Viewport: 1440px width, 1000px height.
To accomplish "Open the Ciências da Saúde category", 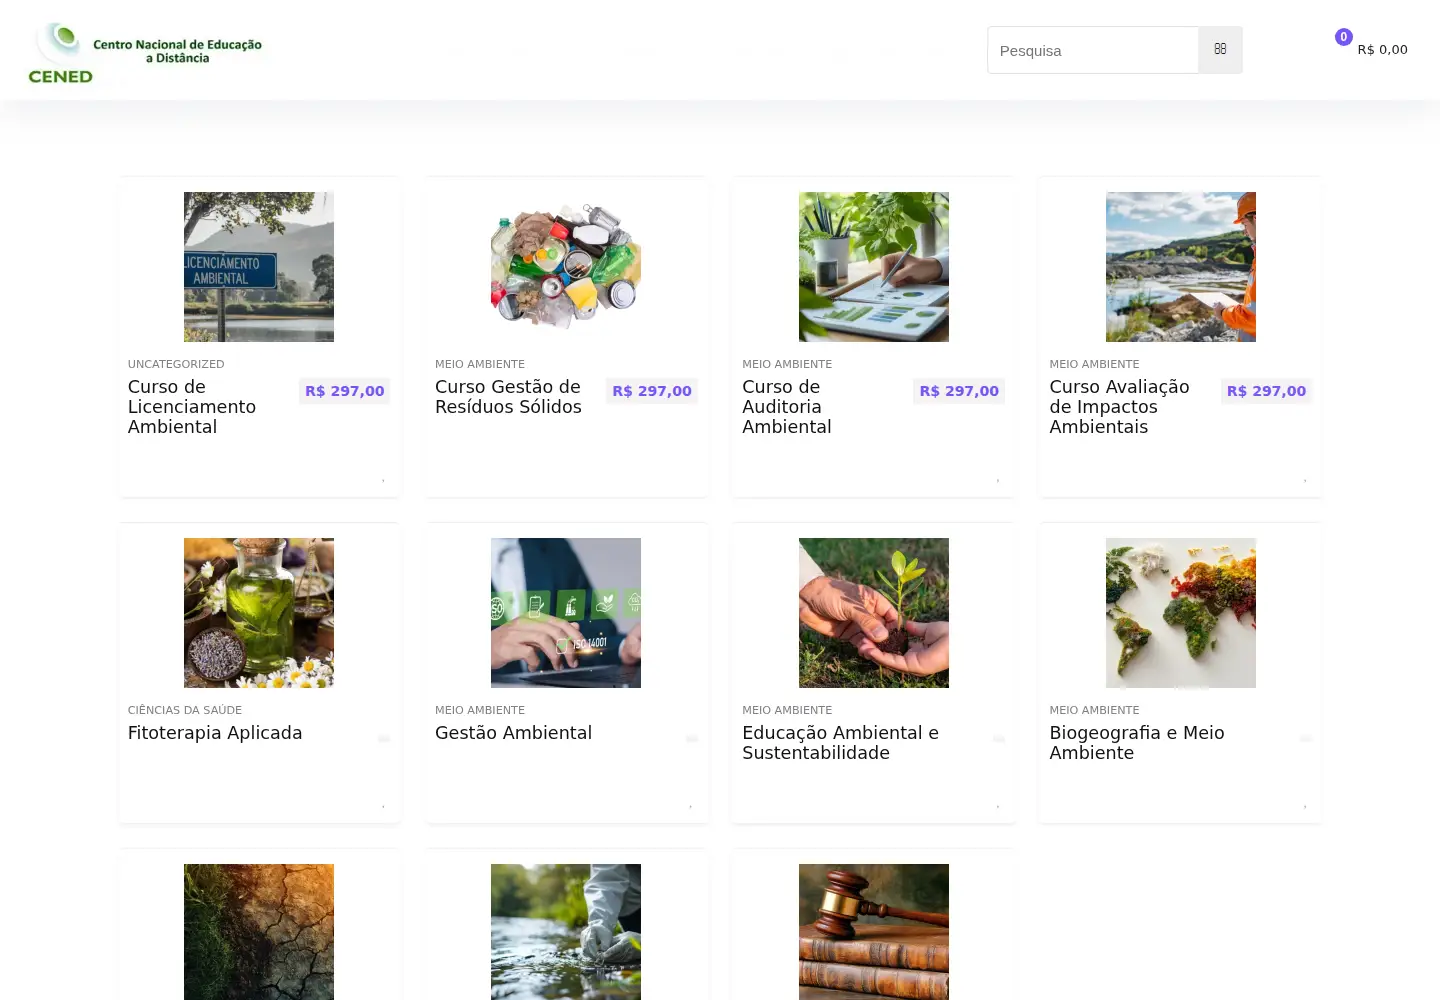I will pyautogui.click(x=185, y=710).
